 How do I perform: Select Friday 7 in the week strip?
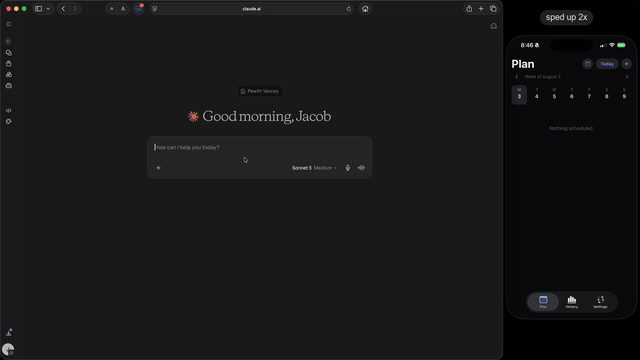pos(589,94)
